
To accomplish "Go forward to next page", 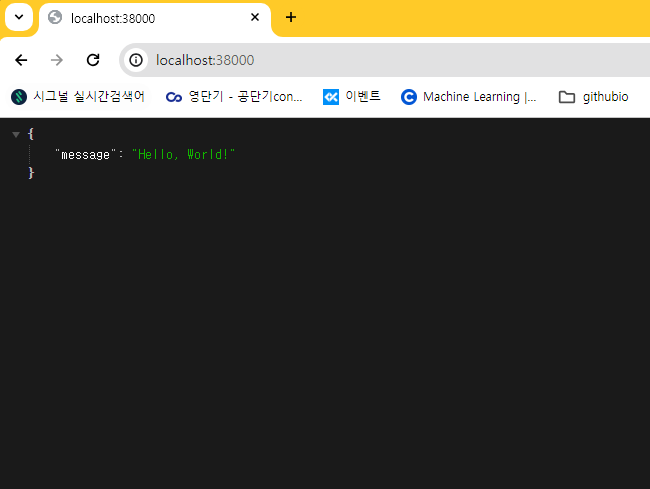I will pyautogui.click(x=57, y=60).
